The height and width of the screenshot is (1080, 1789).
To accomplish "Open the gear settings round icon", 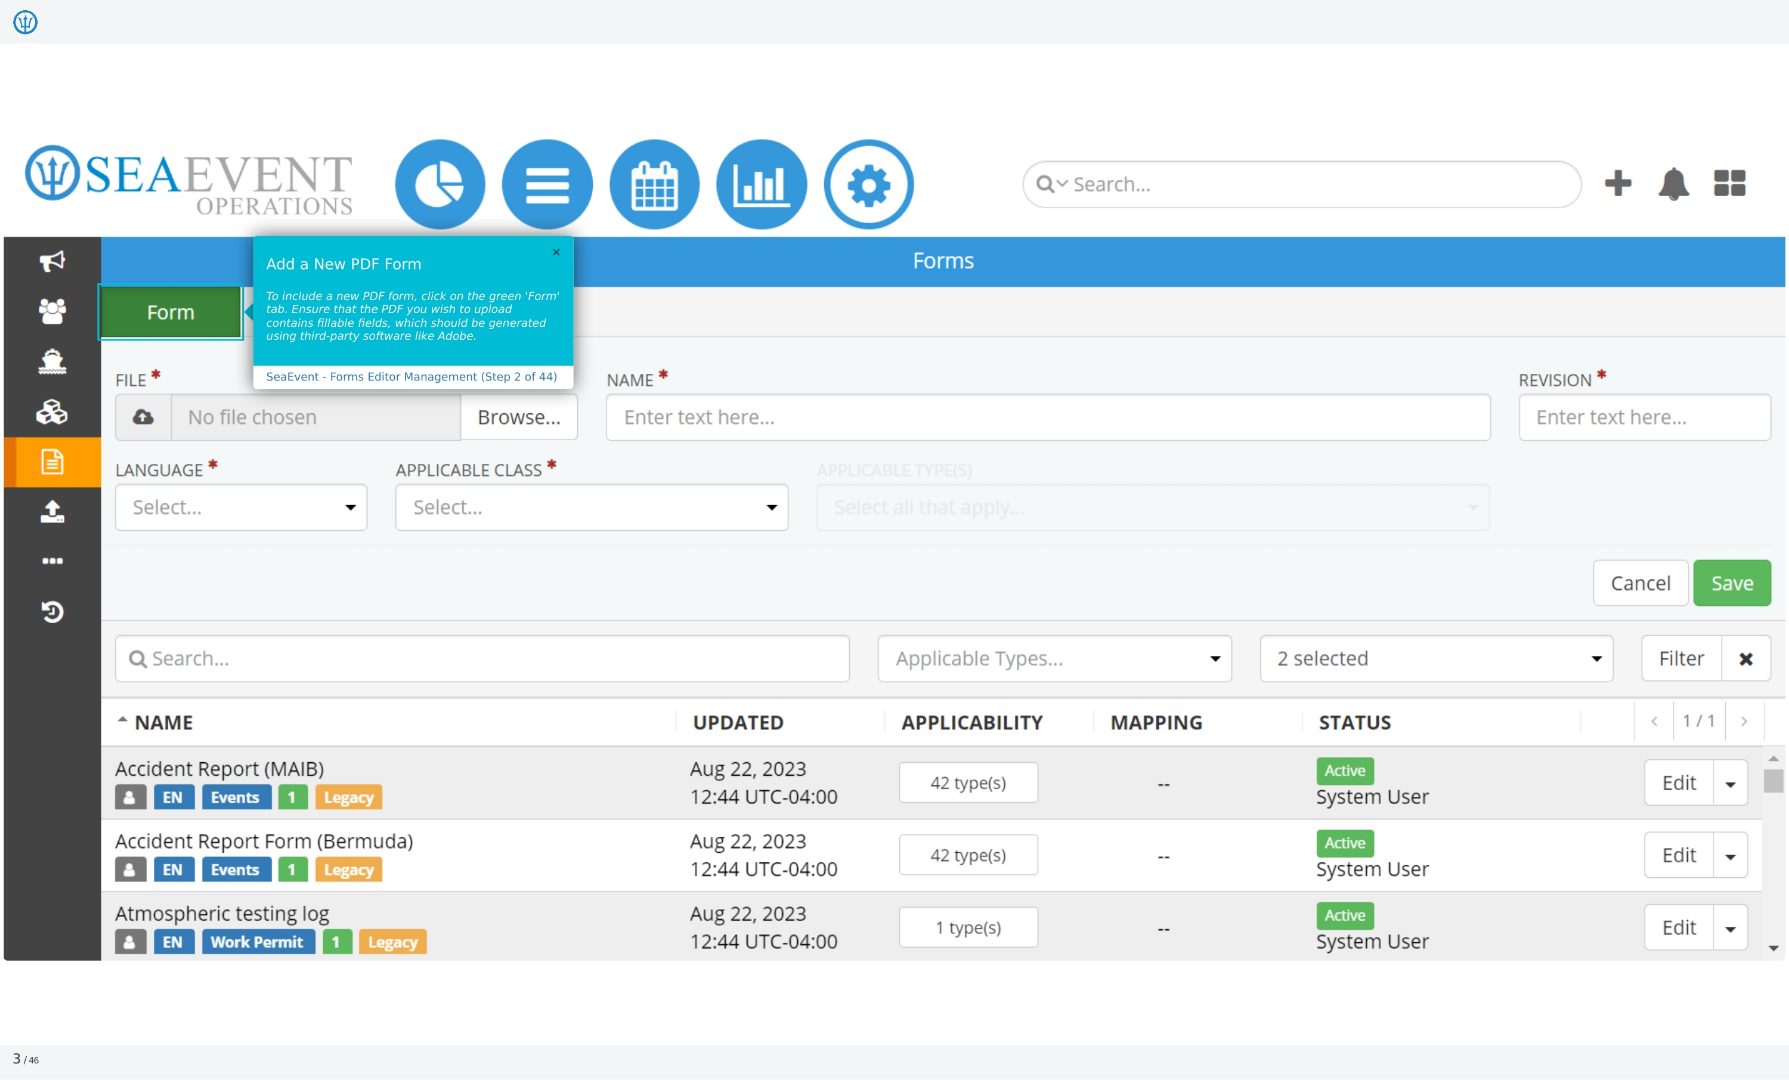I will point(868,184).
